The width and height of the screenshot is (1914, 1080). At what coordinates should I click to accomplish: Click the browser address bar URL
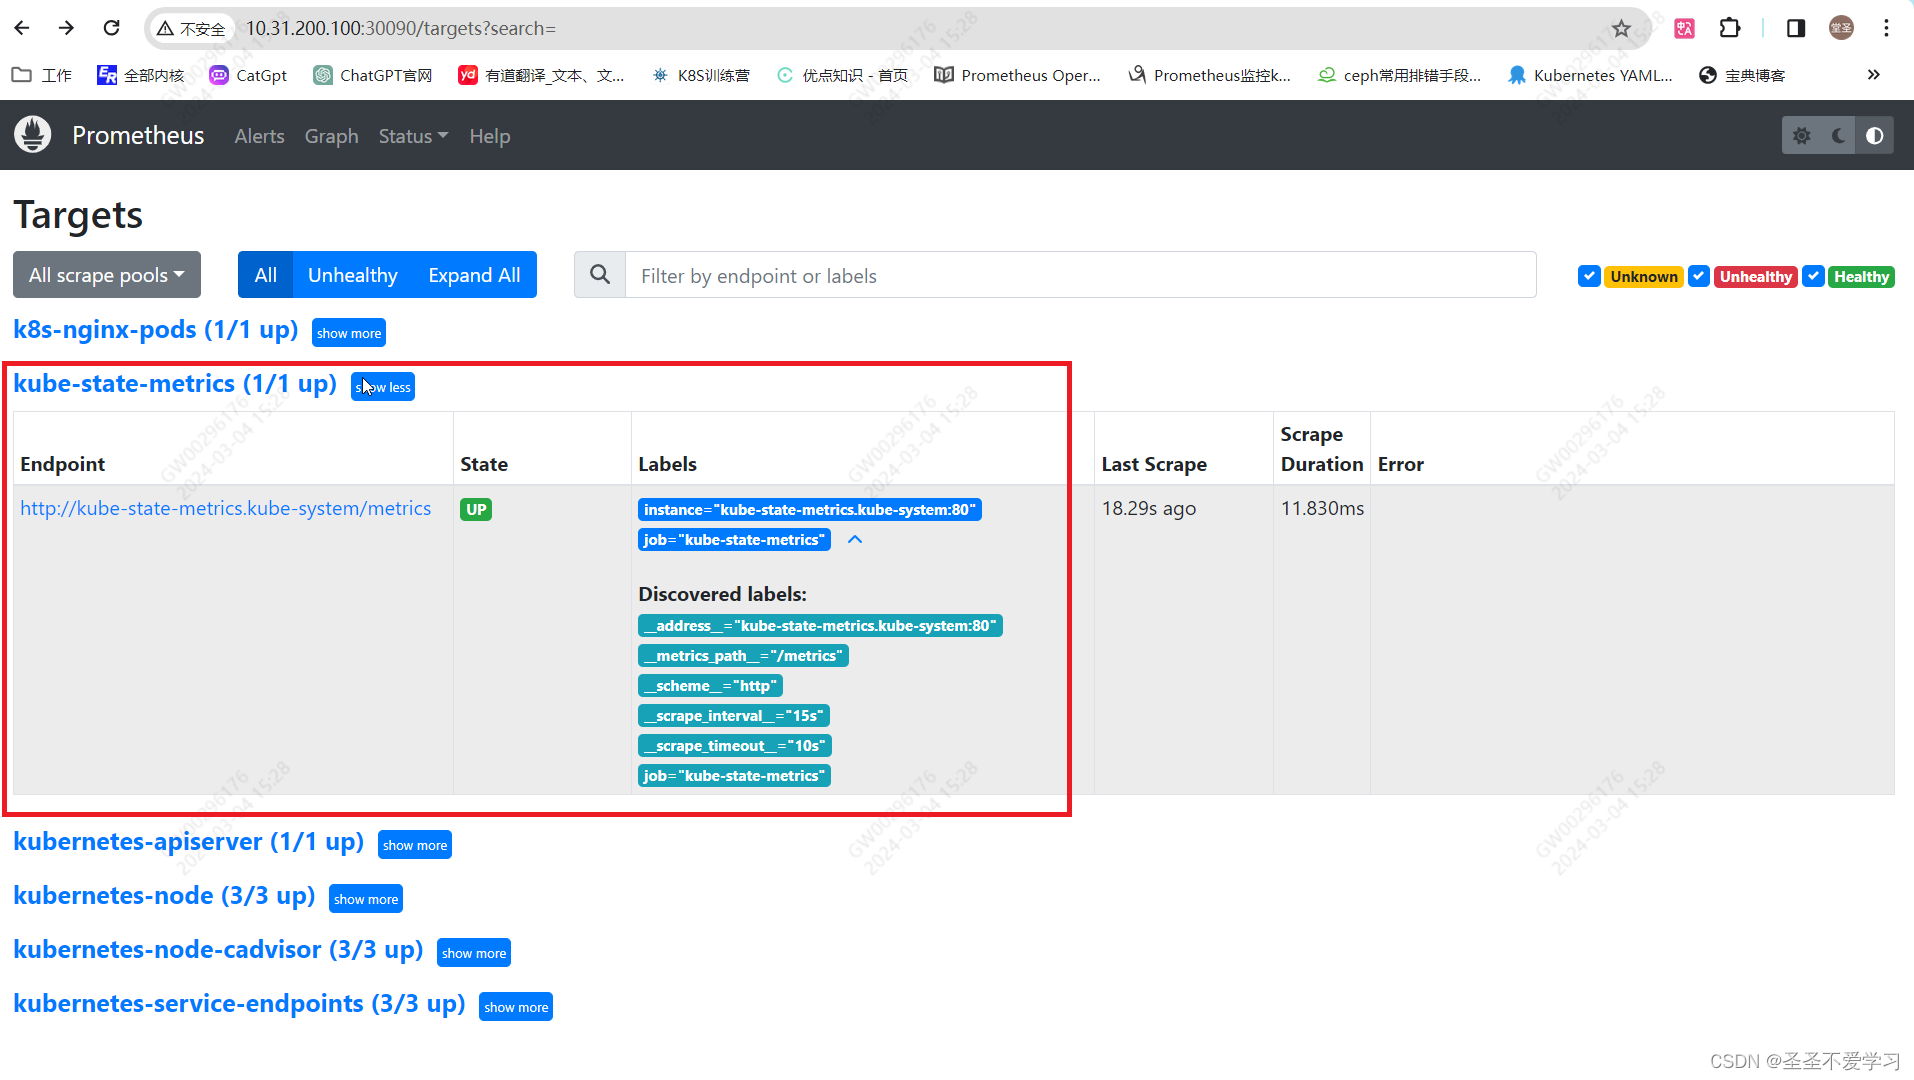pos(401,29)
